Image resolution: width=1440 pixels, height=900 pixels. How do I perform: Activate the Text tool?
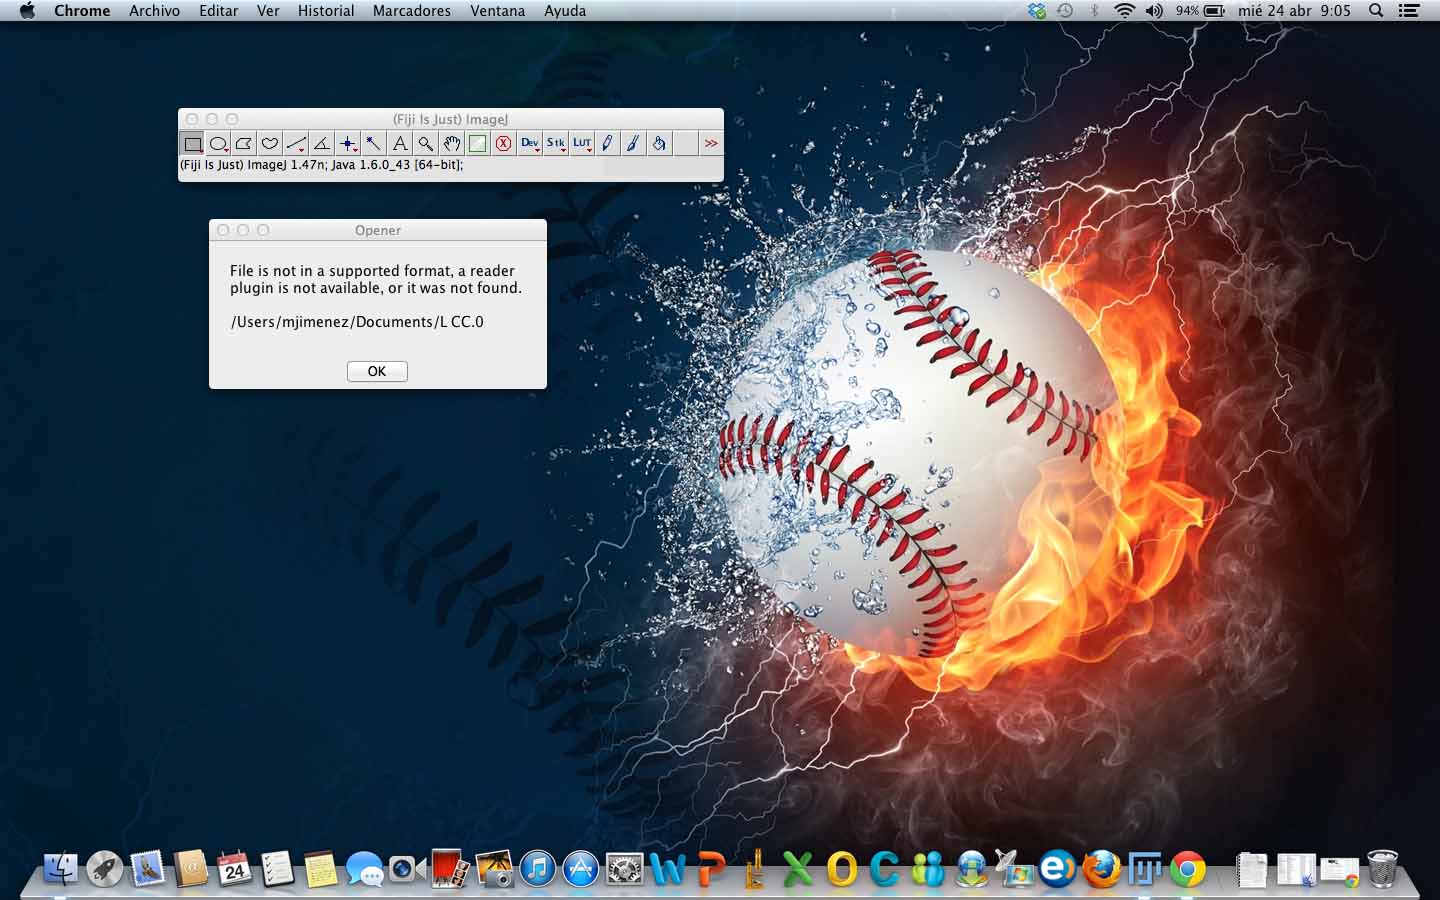coord(400,144)
